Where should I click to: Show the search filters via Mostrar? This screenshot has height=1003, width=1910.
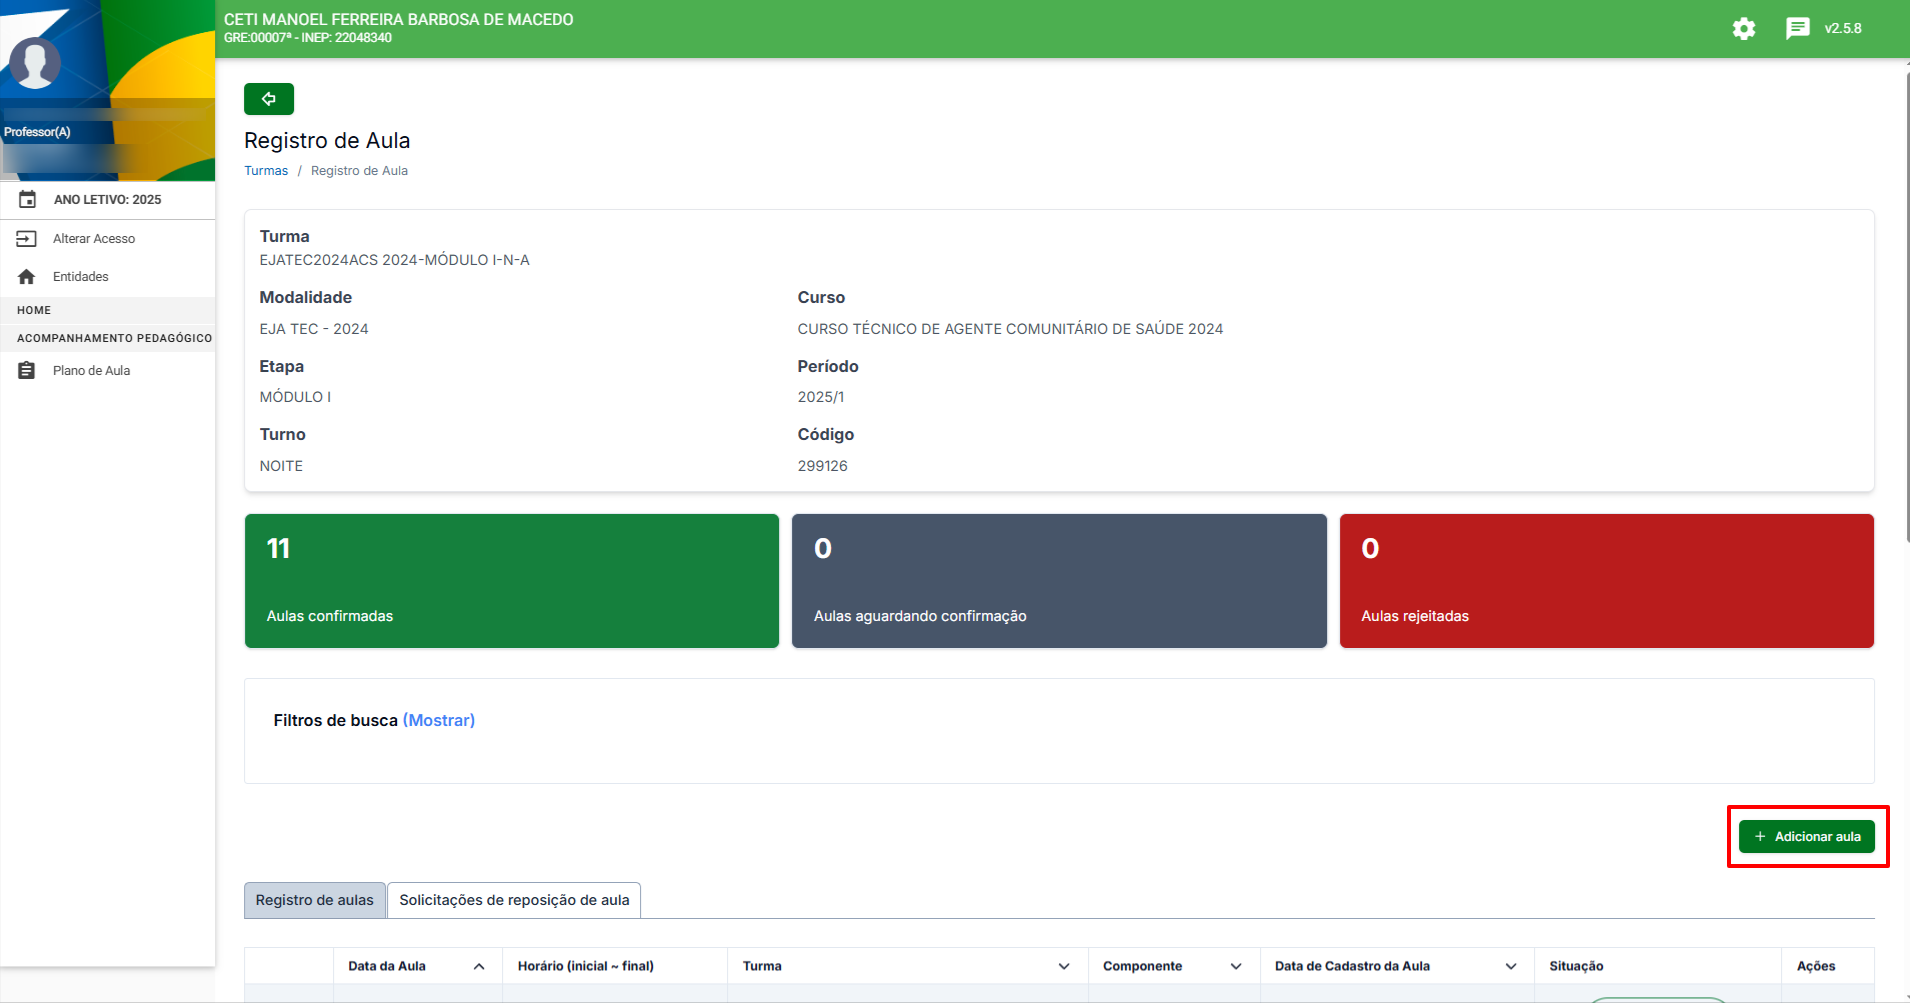(439, 720)
